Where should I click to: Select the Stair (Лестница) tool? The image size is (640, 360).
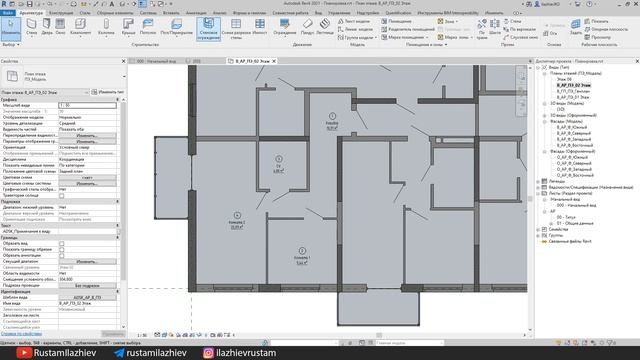click(x=324, y=27)
